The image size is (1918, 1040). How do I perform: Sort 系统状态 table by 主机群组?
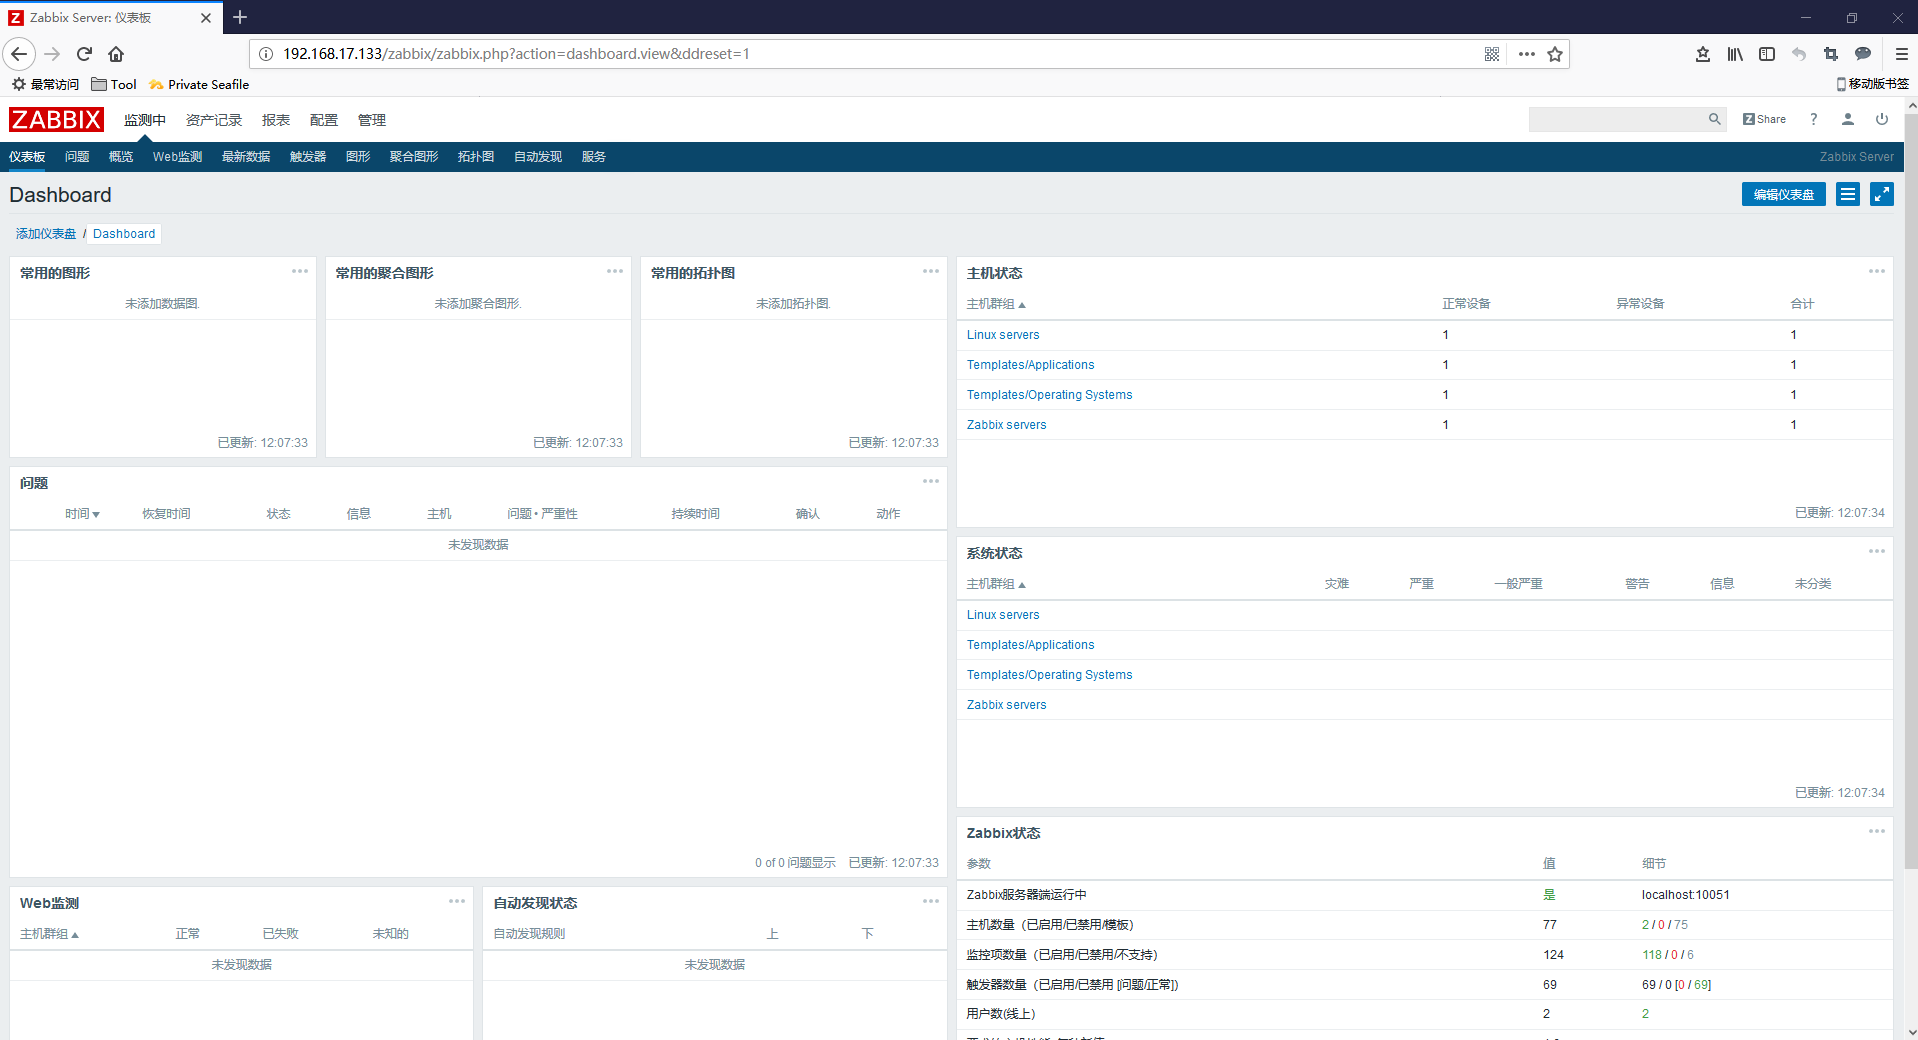996,584
